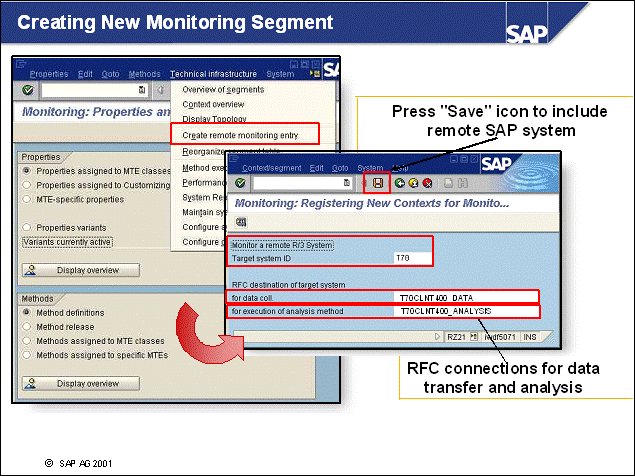Open command field dropdown in the registering window
The width and height of the screenshot is (635, 476).
pyautogui.click(x=346, y=184)
